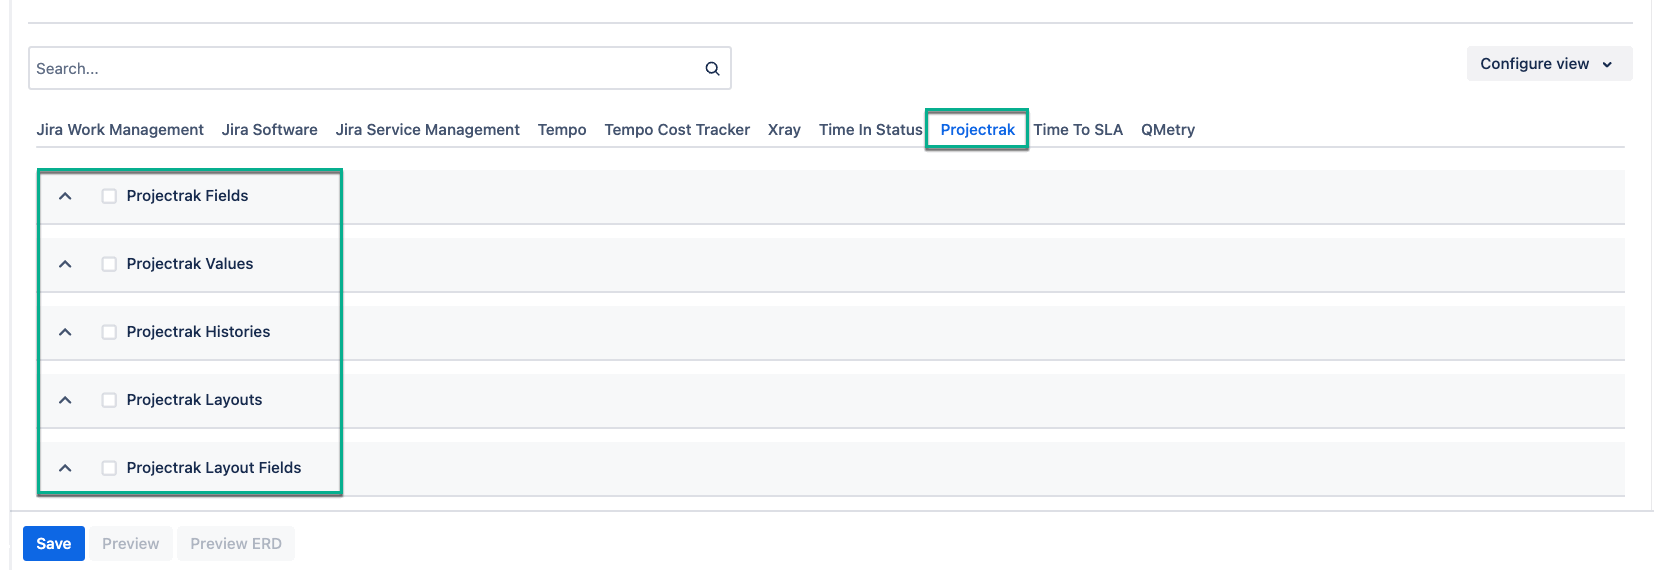The height and width of the screenshot is (570, 1654).
Task: Click the Projectrak Layouts label
Action: (194, 400)
